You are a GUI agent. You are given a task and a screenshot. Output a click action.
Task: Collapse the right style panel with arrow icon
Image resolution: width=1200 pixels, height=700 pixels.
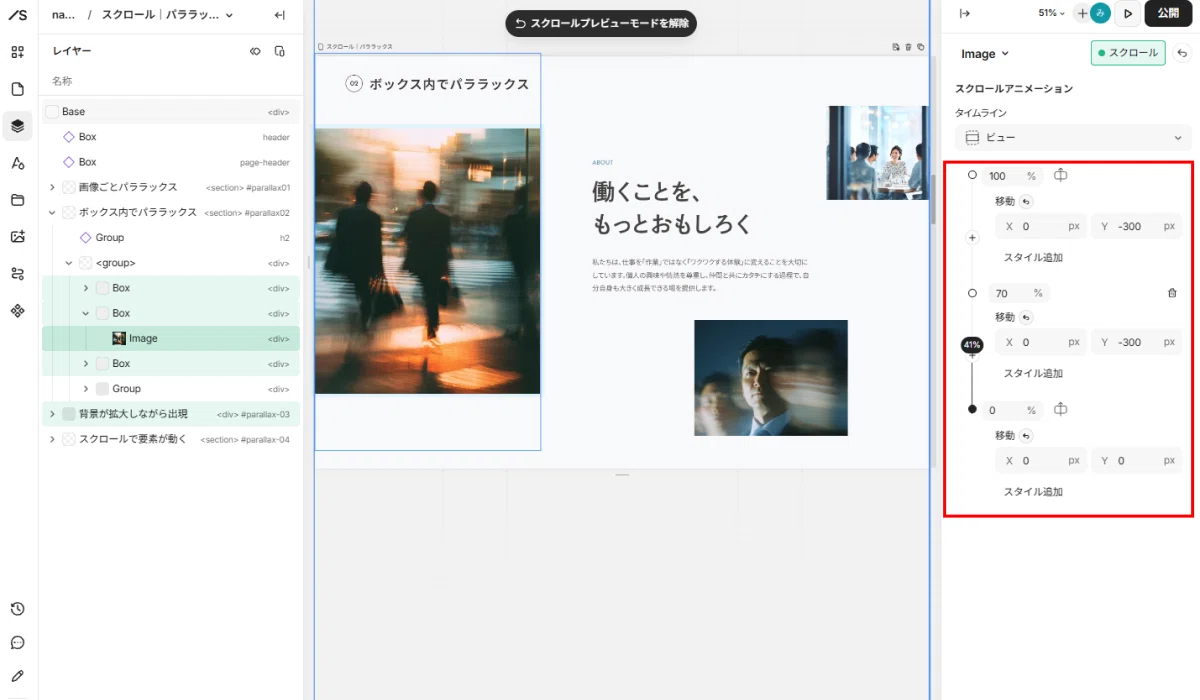(x=964, y=13)
